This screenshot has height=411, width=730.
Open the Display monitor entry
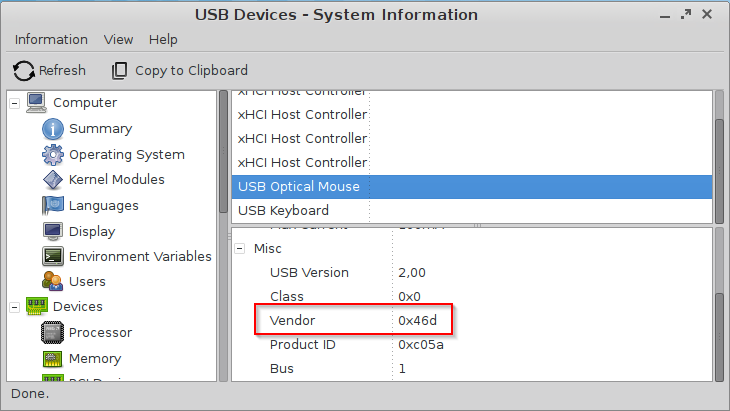coord(91,231)
